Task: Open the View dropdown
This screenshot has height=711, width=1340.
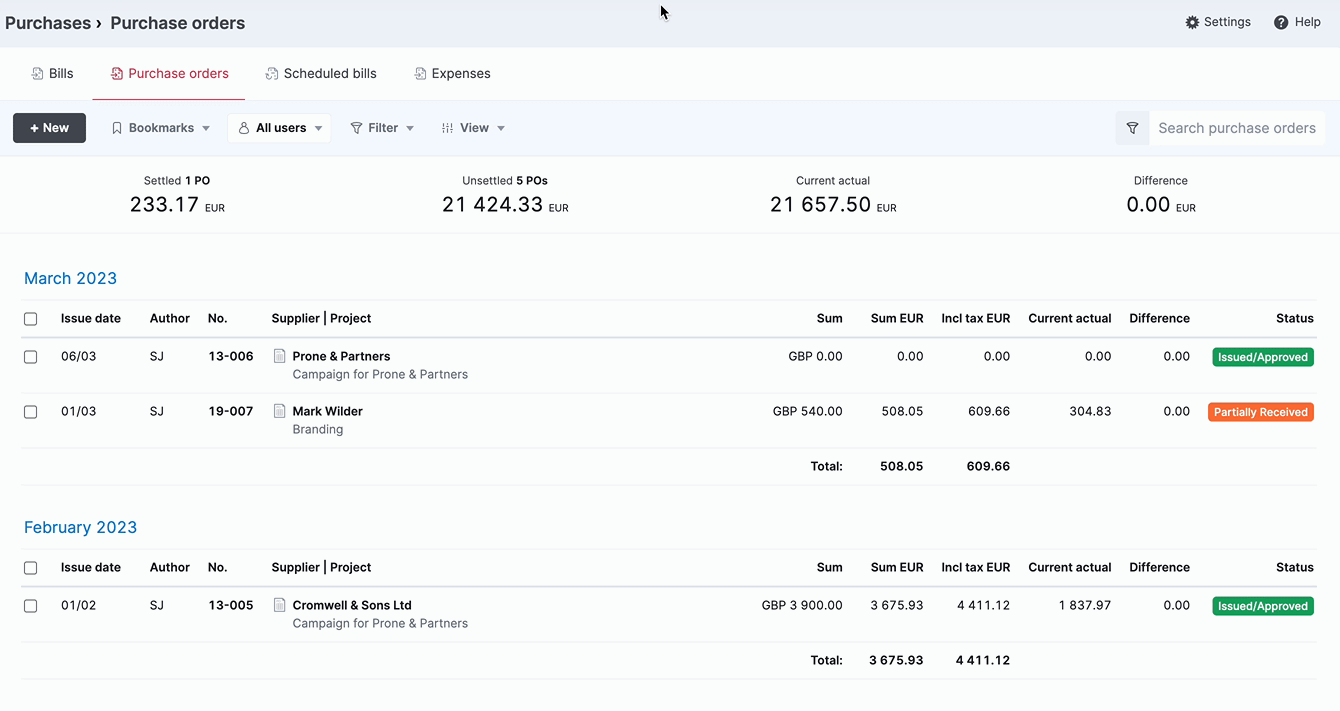Action: click(x=473, y=128)
